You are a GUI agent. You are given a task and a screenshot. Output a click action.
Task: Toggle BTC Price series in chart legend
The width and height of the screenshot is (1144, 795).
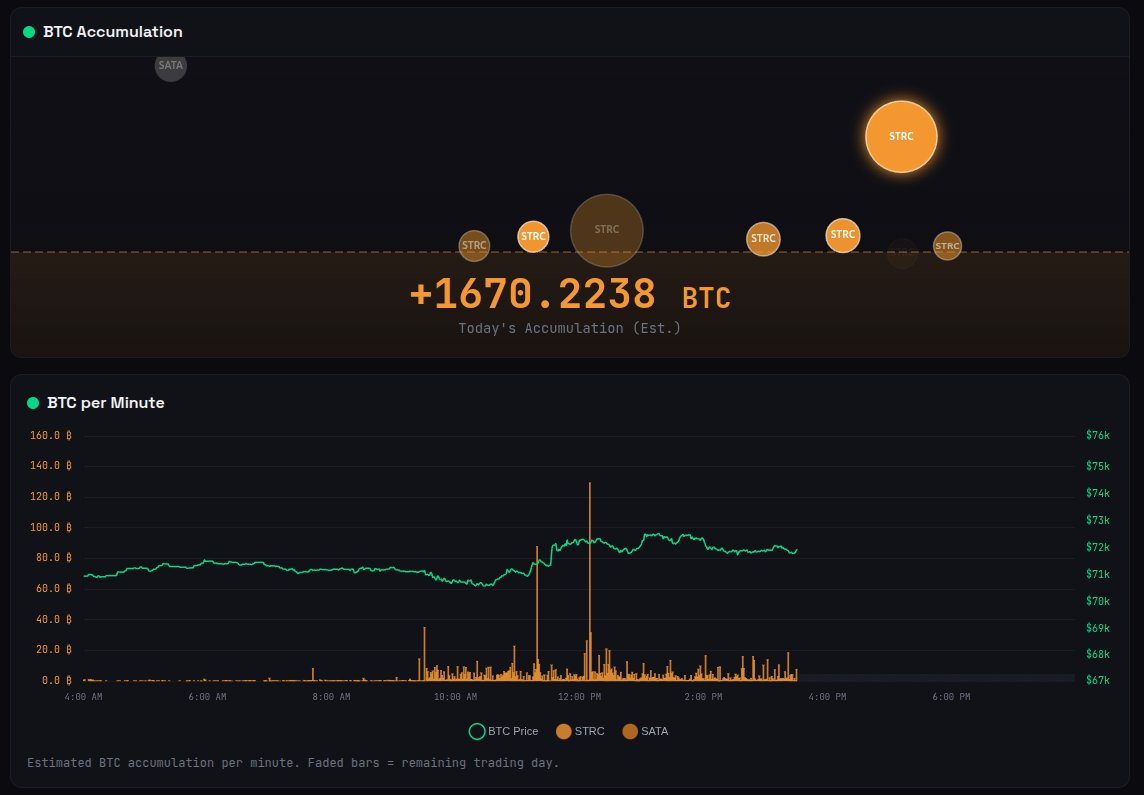click(503, 732)
